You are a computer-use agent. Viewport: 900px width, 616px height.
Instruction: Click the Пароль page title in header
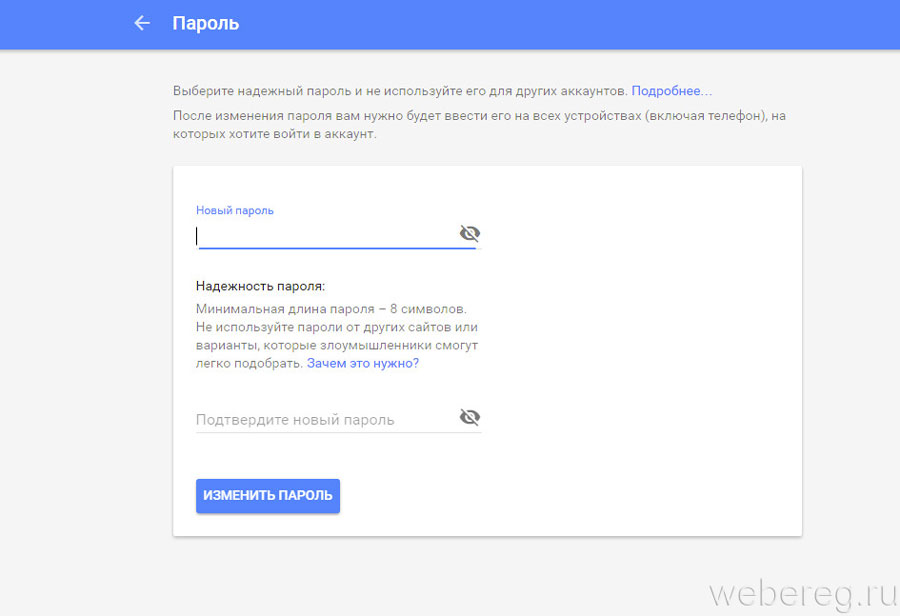pyautogui.click(x=205, y=24)
